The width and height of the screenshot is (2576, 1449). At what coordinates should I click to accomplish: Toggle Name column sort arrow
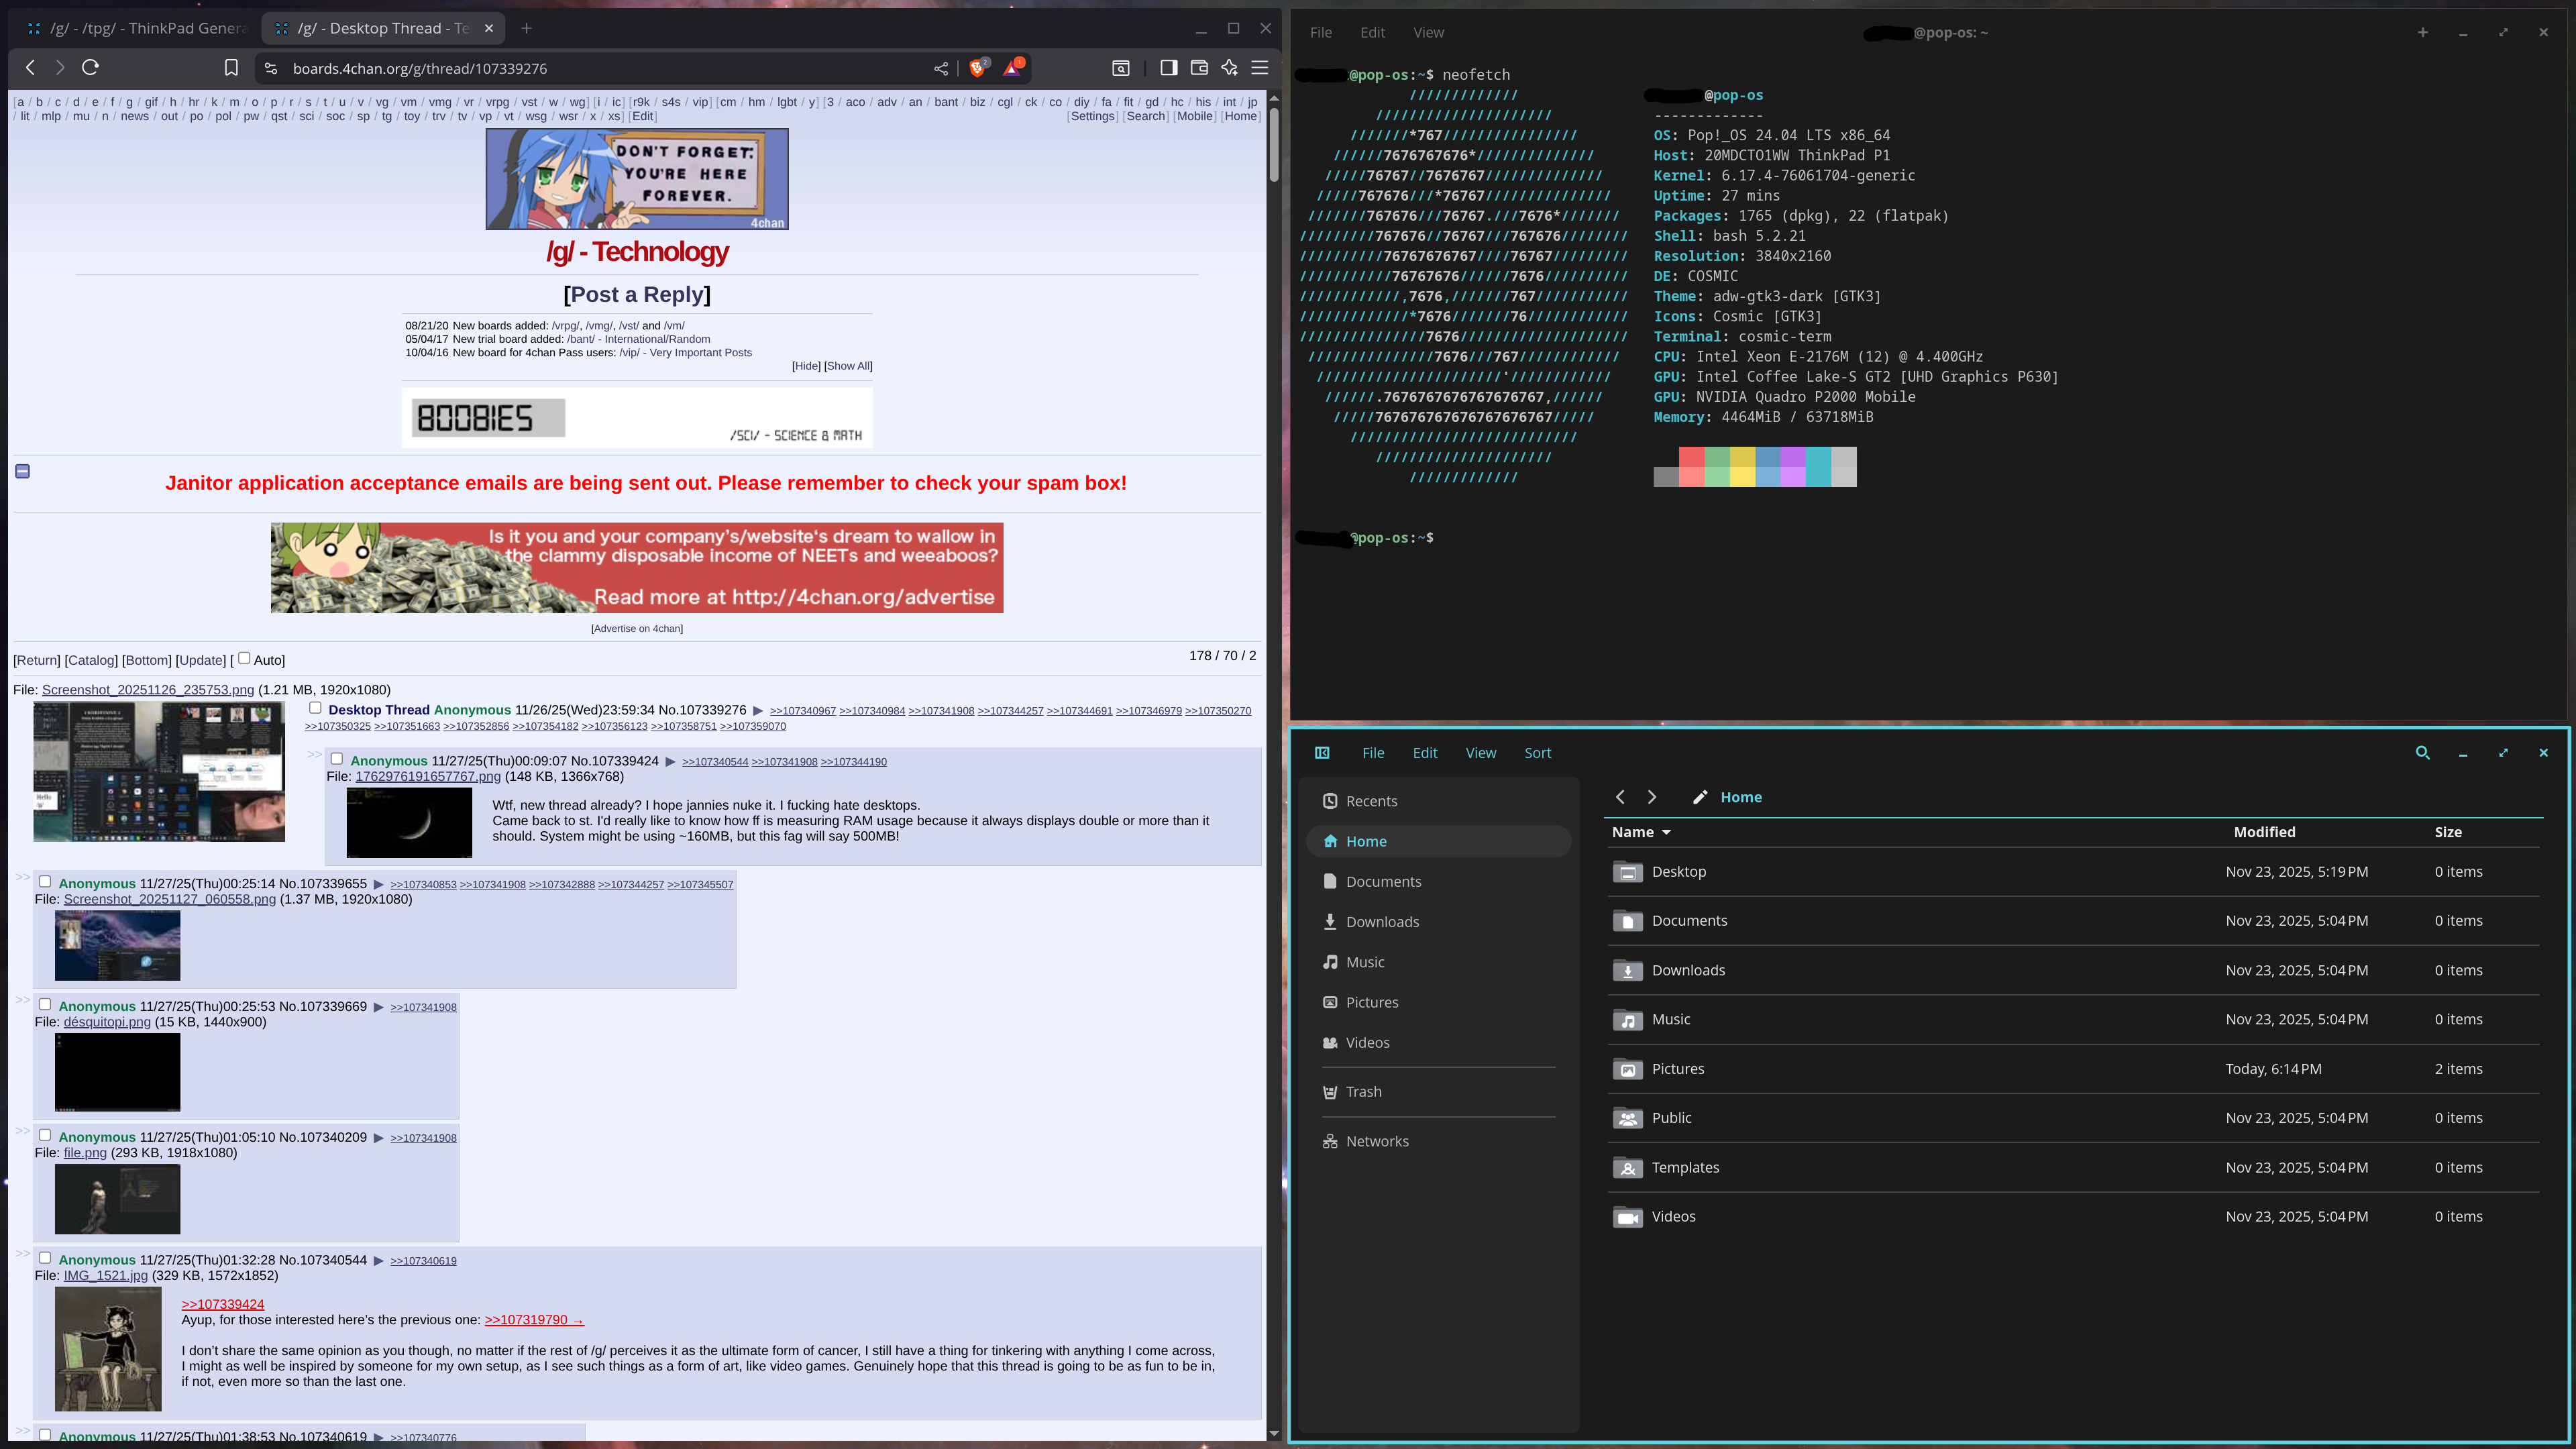(1666, 832)
